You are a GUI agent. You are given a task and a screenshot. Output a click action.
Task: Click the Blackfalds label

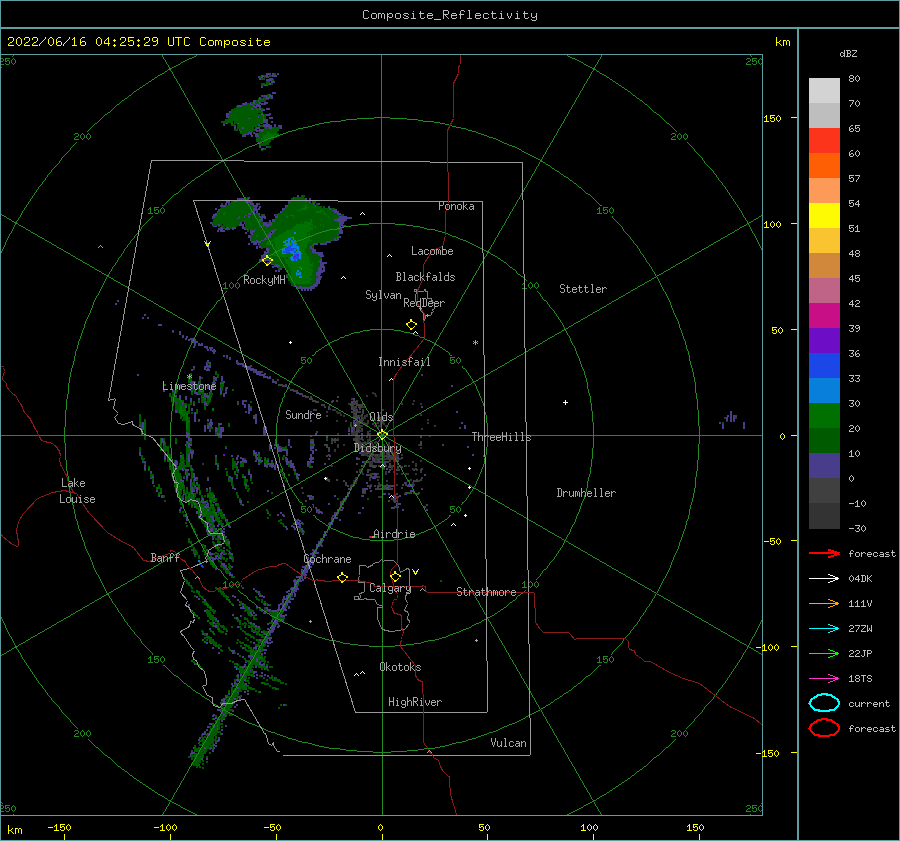(425, 277)
